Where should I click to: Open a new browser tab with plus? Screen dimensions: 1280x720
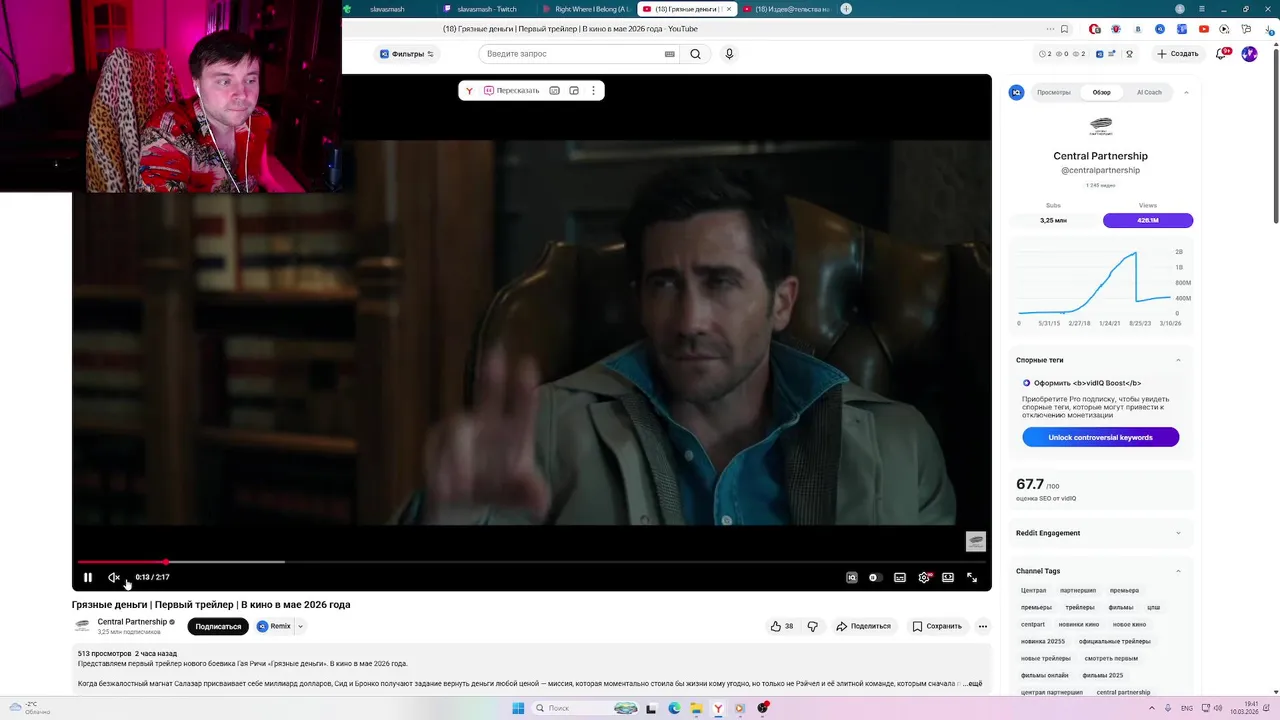[846, 9]
